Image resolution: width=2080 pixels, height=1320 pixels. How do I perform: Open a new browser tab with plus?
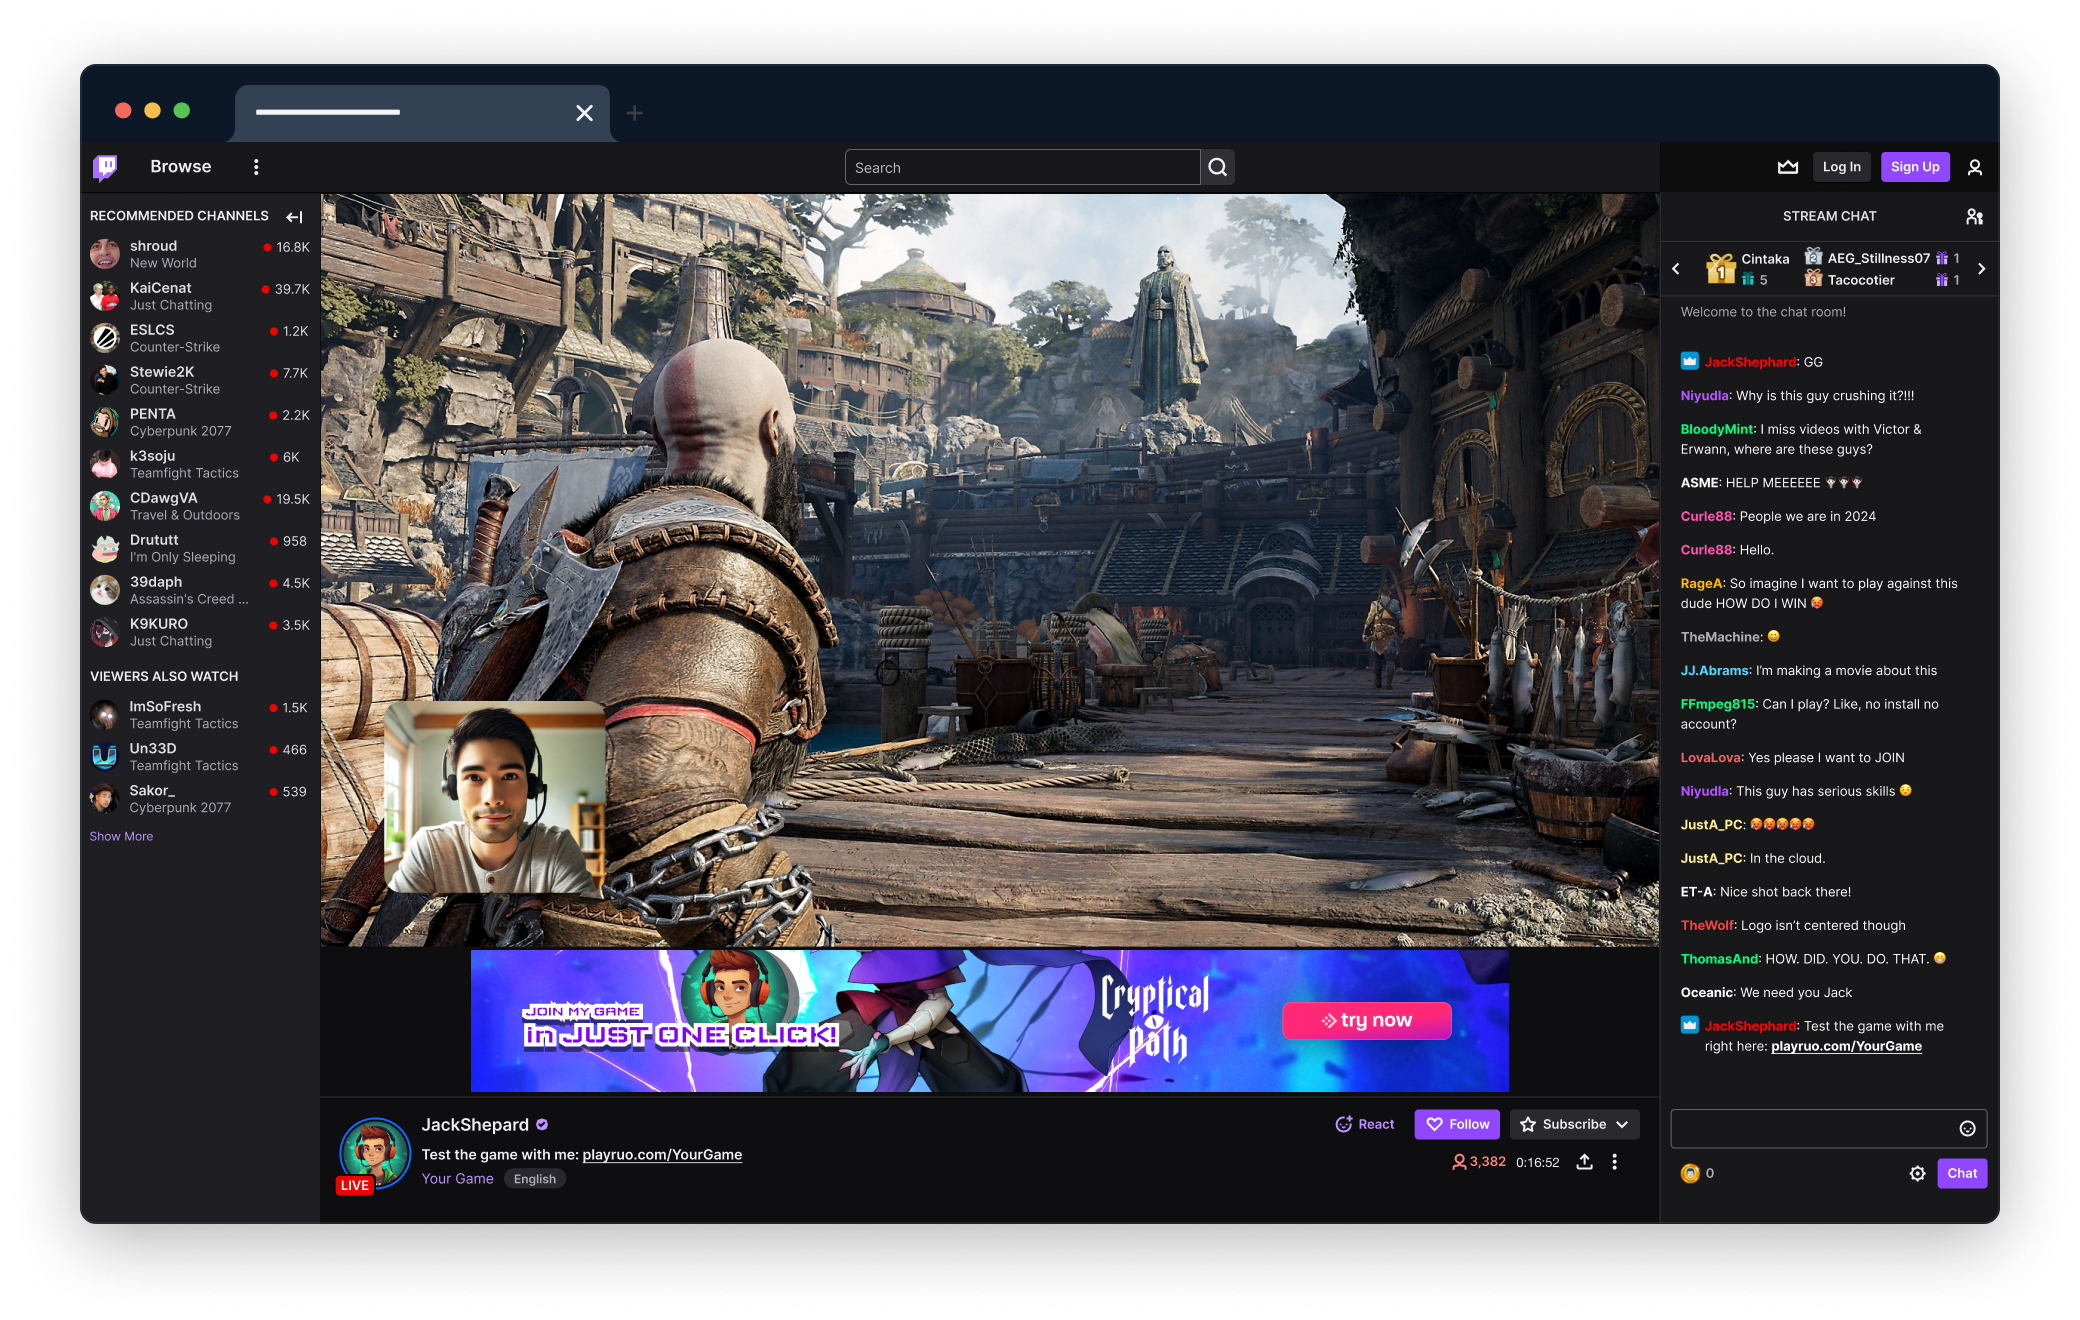click(x=634, y=113)
